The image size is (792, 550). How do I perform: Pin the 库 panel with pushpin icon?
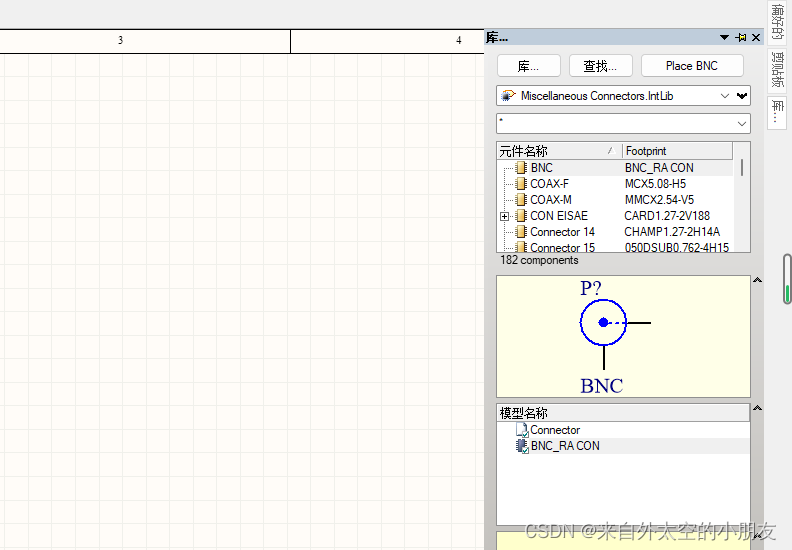741,38
